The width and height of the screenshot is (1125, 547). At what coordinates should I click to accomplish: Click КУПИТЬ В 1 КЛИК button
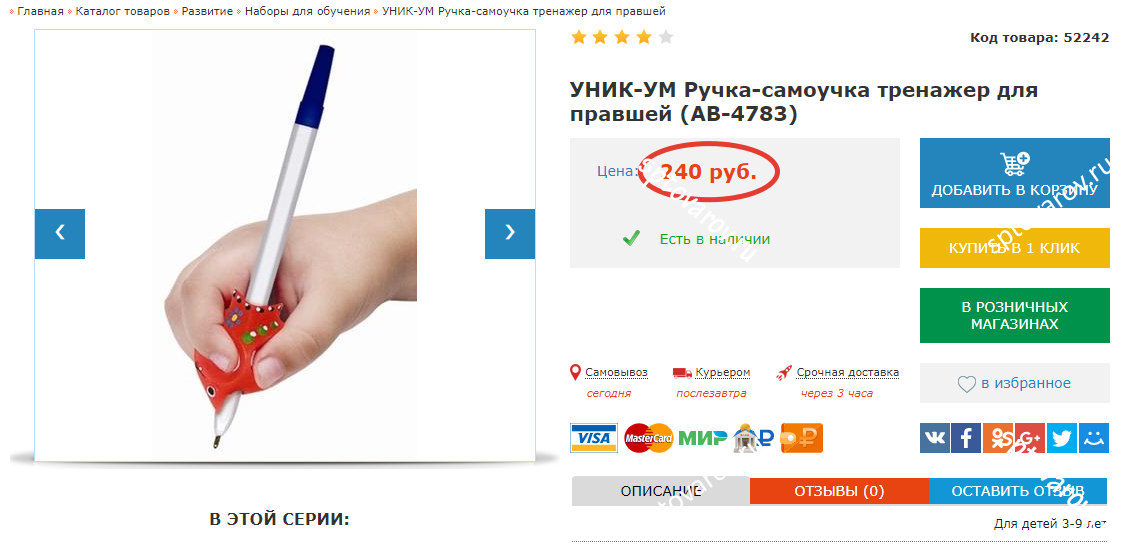1015,248
